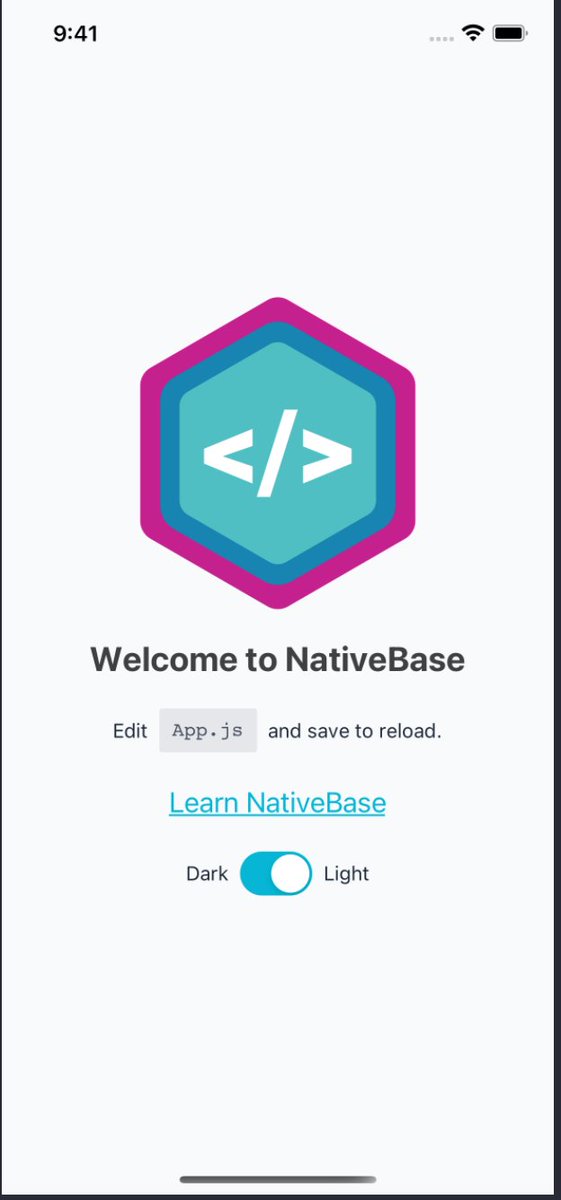Image resolution: width=561 pixels, height=1200 pixels.
Task: Tap the 9:41 clock in status bar
Action: 75,33
